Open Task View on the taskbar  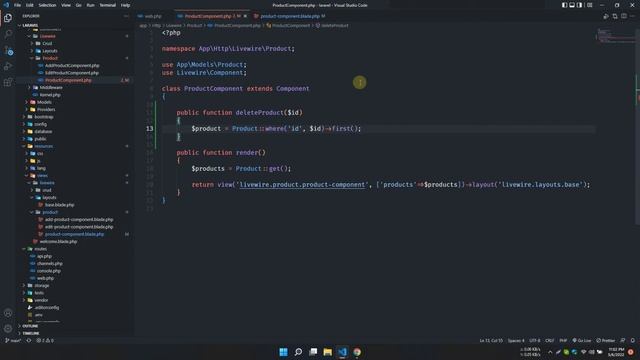pyautogui.click(x=313, y=352)
